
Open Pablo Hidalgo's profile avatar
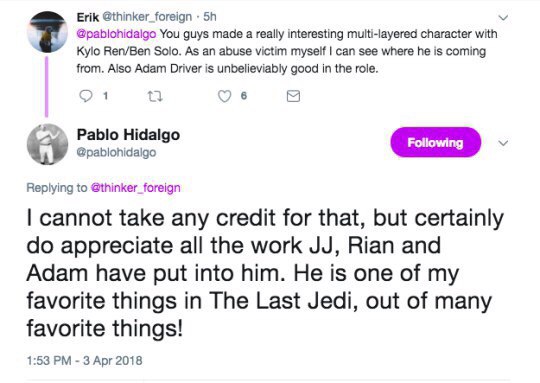pyautogui.click(x=48, y=144)
